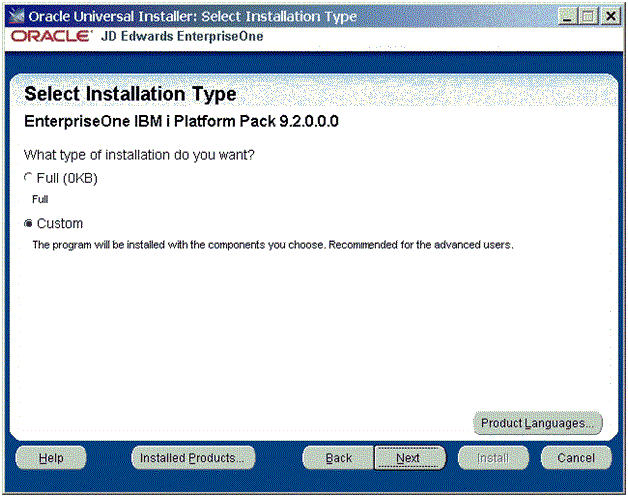Click 'JD Edwards EnterpriseOne' header text
The image size is (628, 497).
182,36
